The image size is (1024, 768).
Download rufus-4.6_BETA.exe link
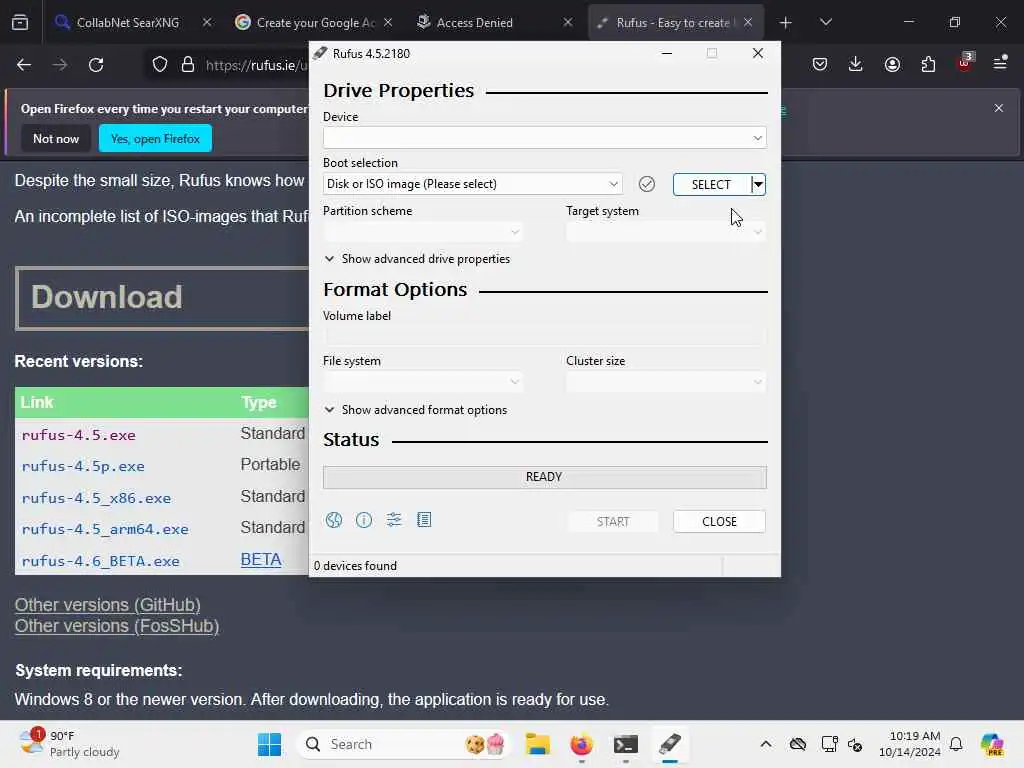coord(101,561)
